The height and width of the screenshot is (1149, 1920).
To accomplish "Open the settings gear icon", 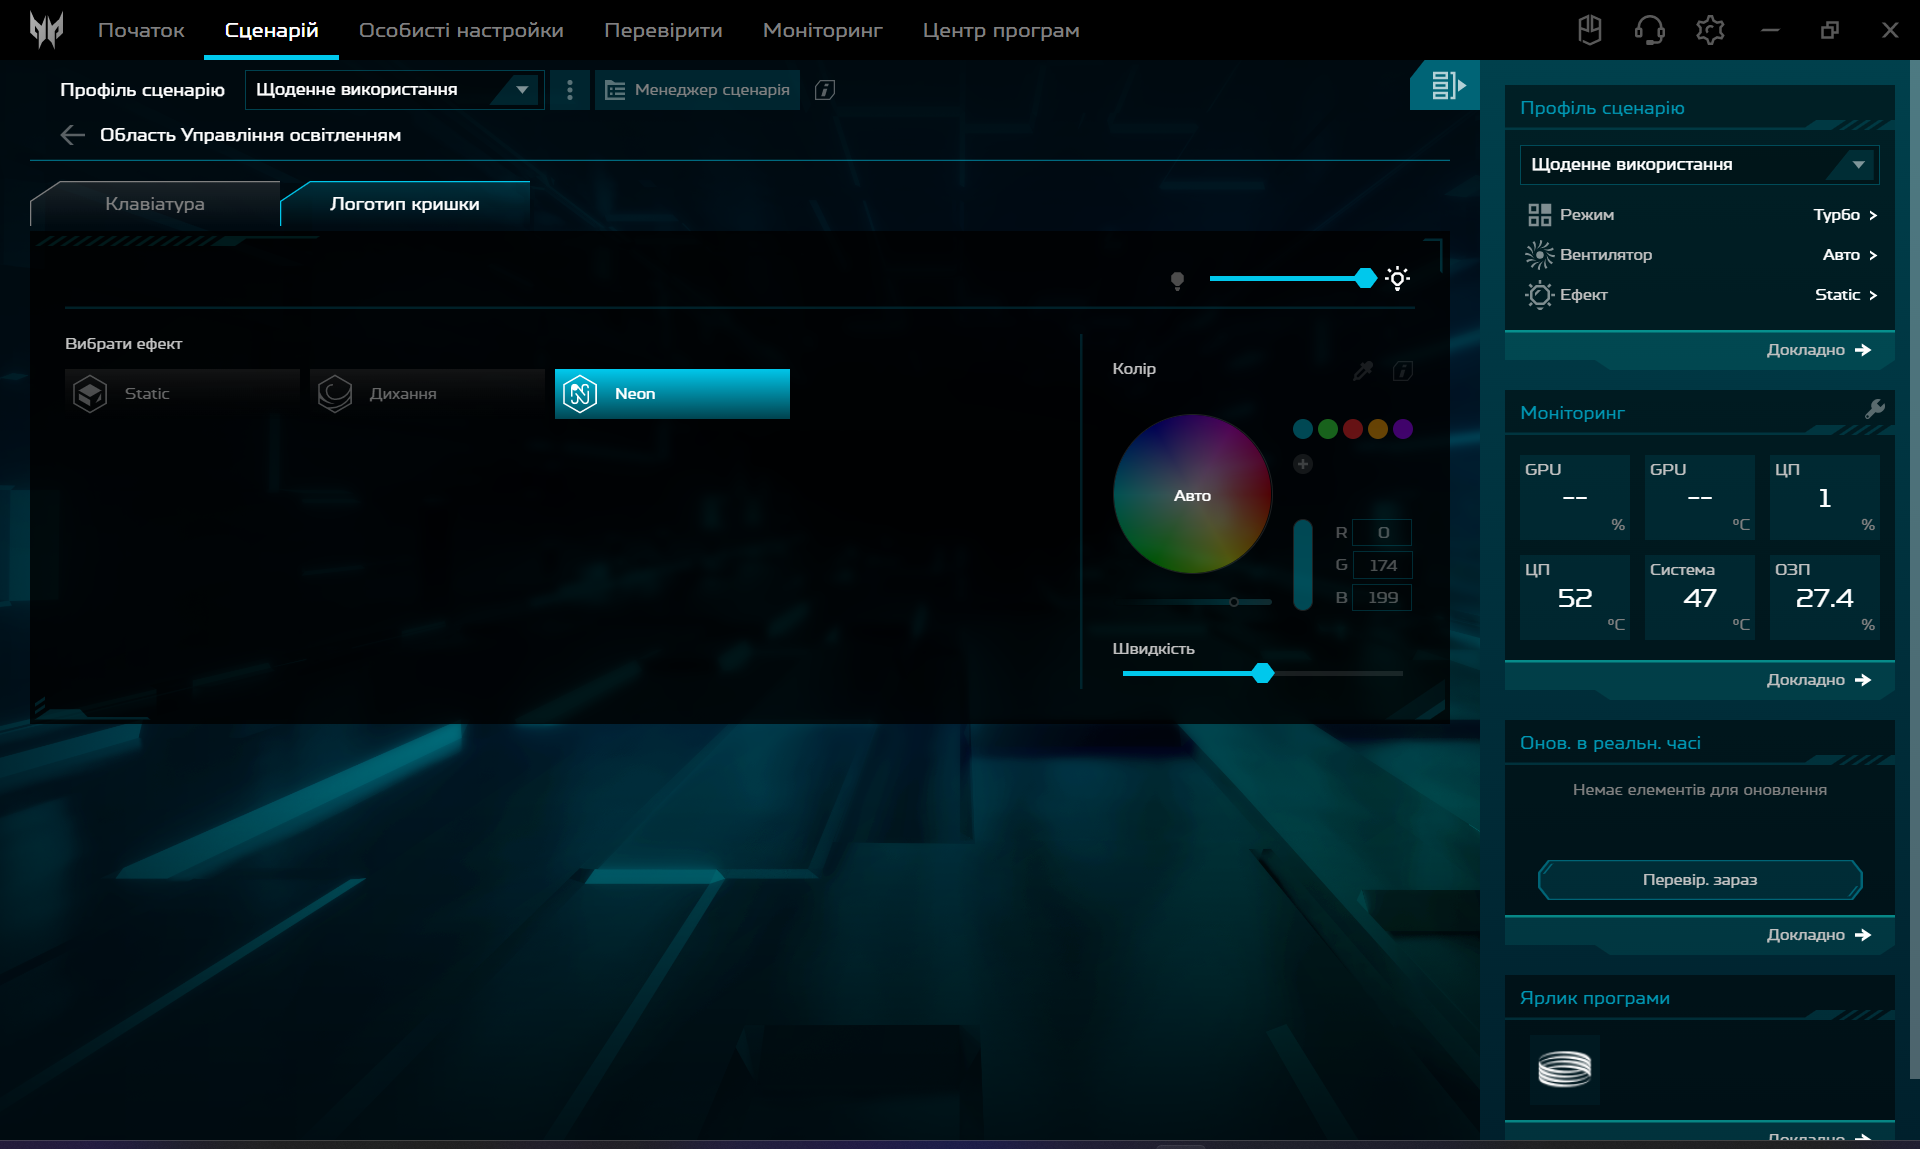I will pos(1710,30).
